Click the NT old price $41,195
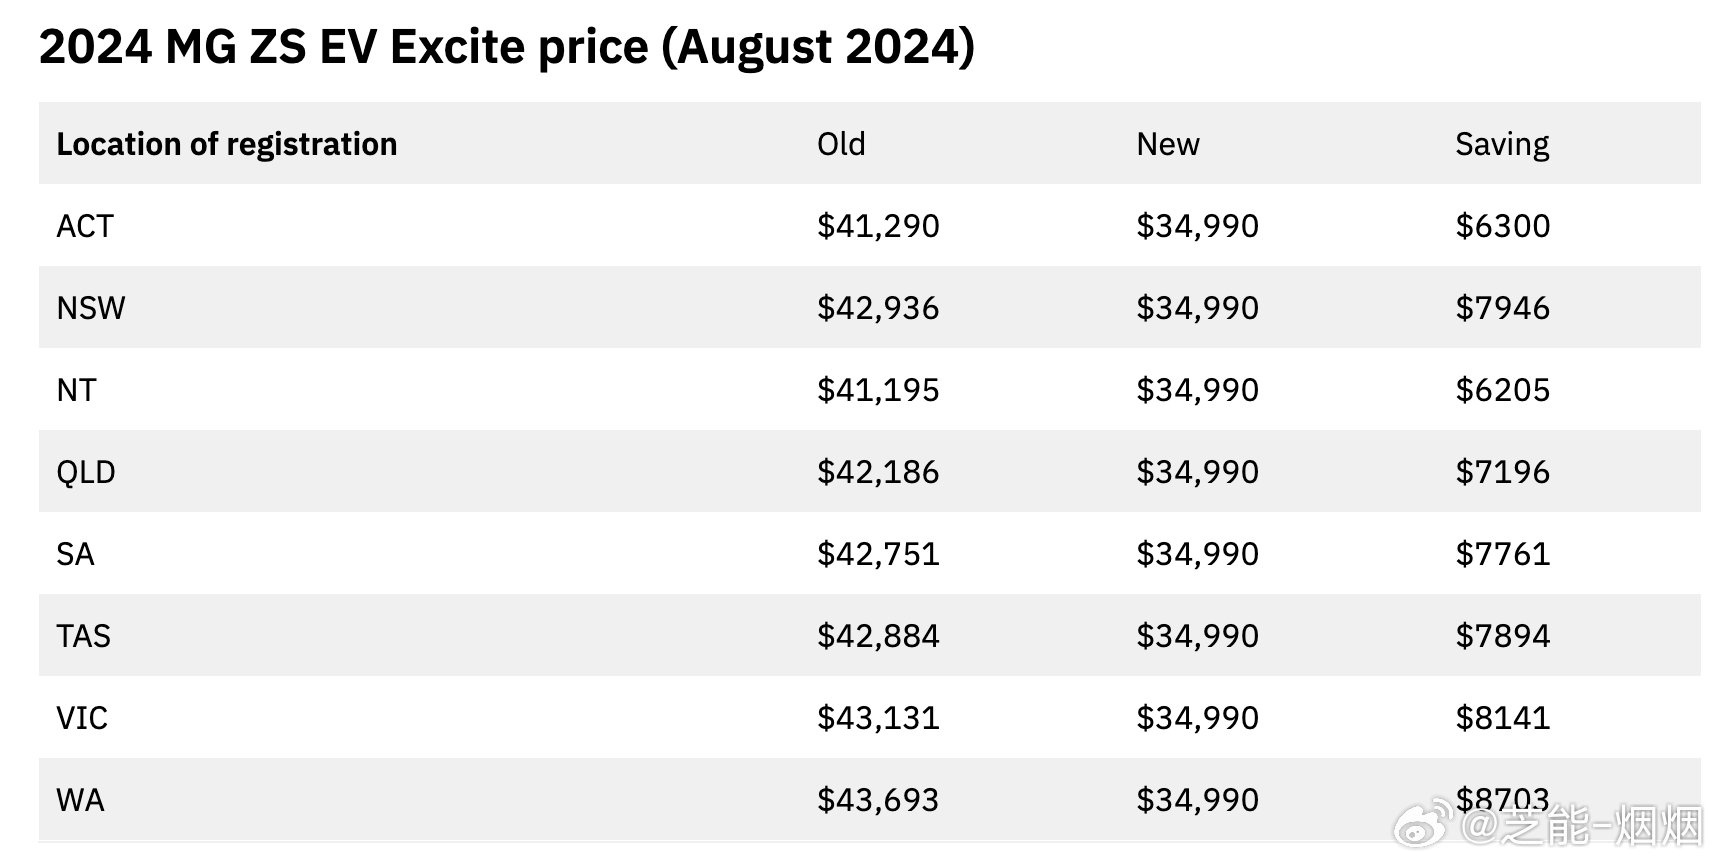The width and height of the screenshot is (1720, 866). click(x=878, y=390)
